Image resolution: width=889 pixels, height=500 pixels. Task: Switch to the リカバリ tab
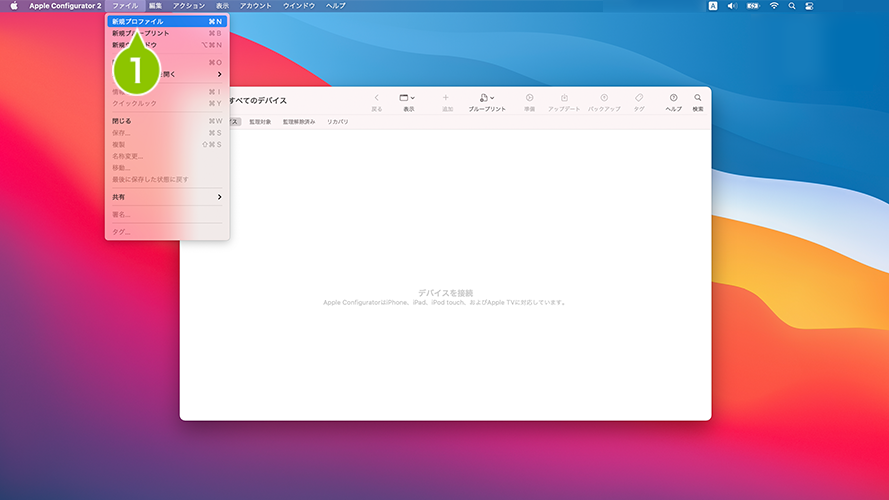(337, 122)
